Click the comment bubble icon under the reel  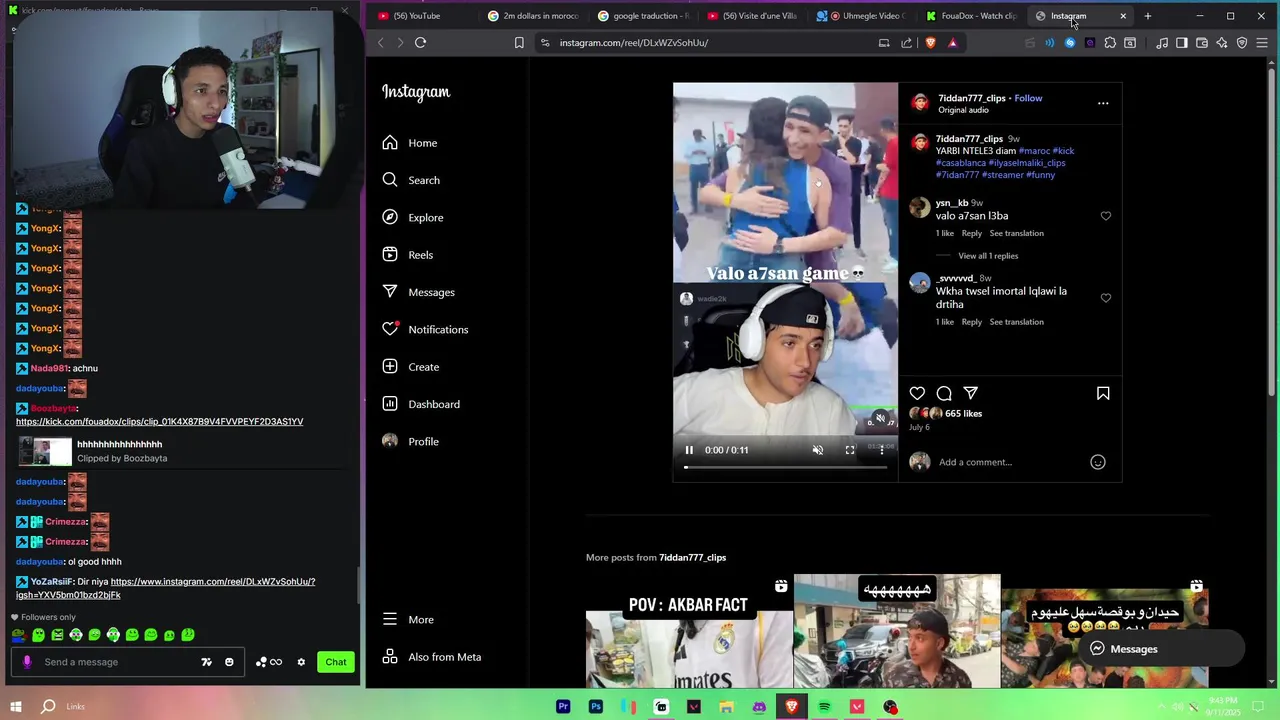(944, 394)
